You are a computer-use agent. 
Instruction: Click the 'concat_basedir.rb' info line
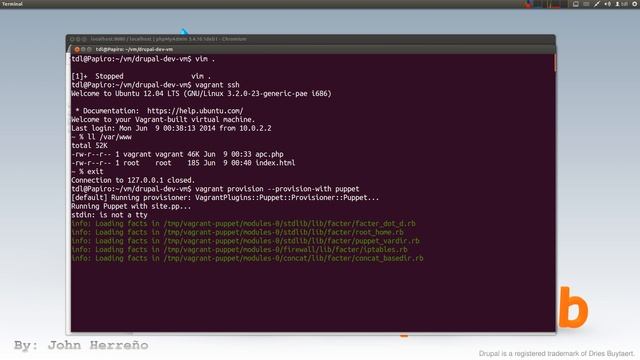(247, 258)
